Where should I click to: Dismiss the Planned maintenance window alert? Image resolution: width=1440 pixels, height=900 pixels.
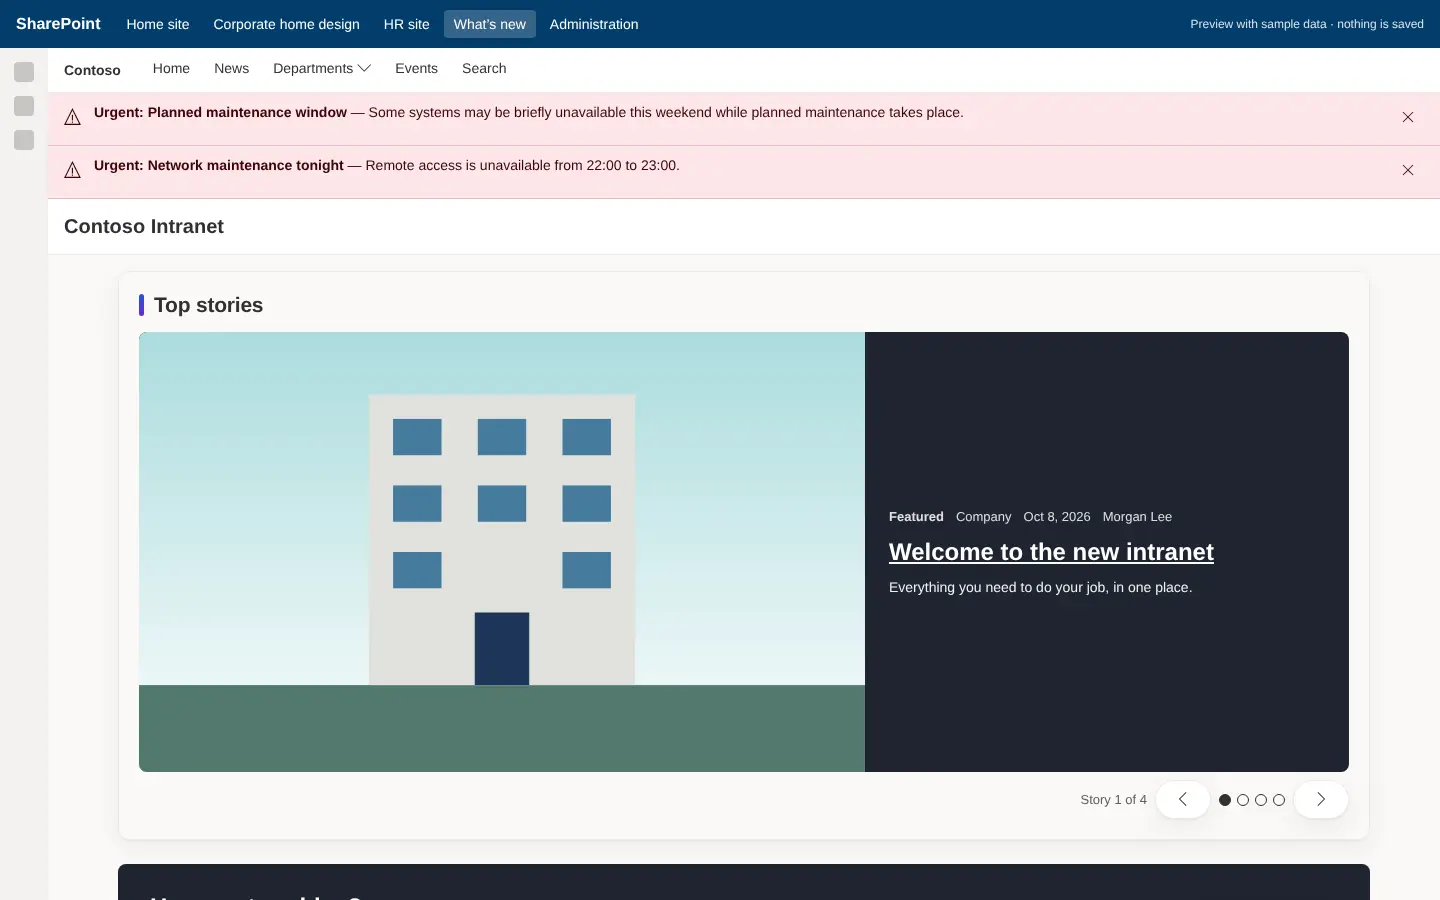tap(1408, 118)
